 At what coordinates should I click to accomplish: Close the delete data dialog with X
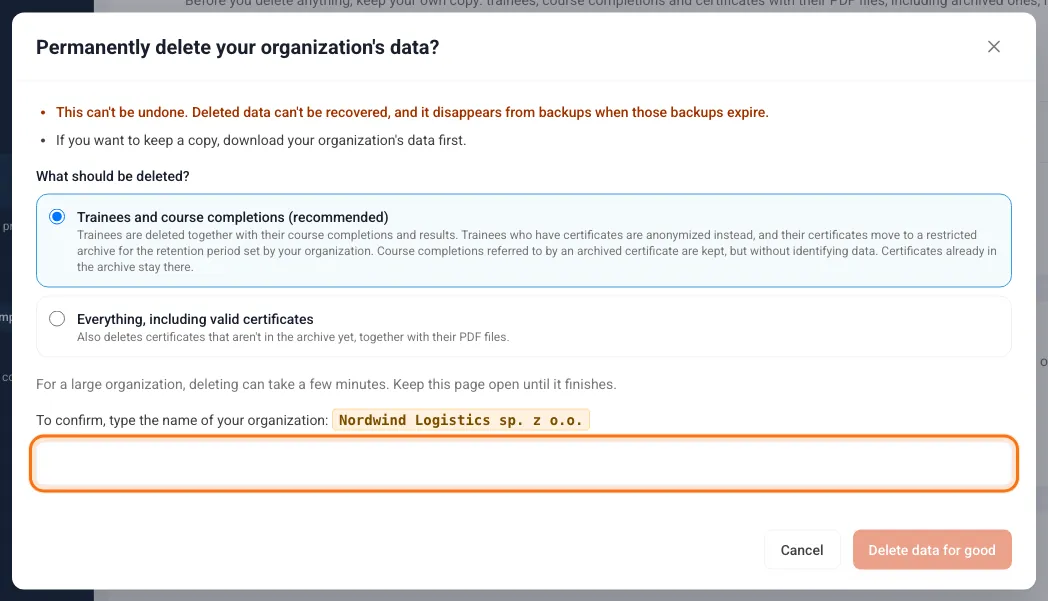(994, 47)
